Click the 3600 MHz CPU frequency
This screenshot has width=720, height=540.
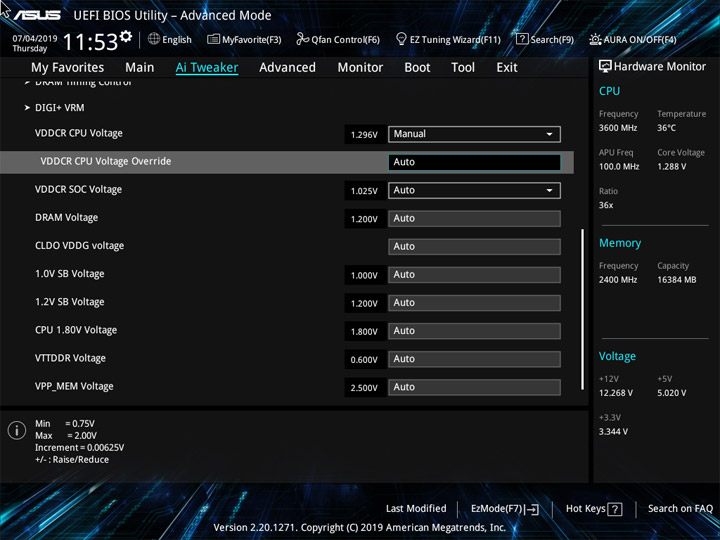click(x=618, y=128)
